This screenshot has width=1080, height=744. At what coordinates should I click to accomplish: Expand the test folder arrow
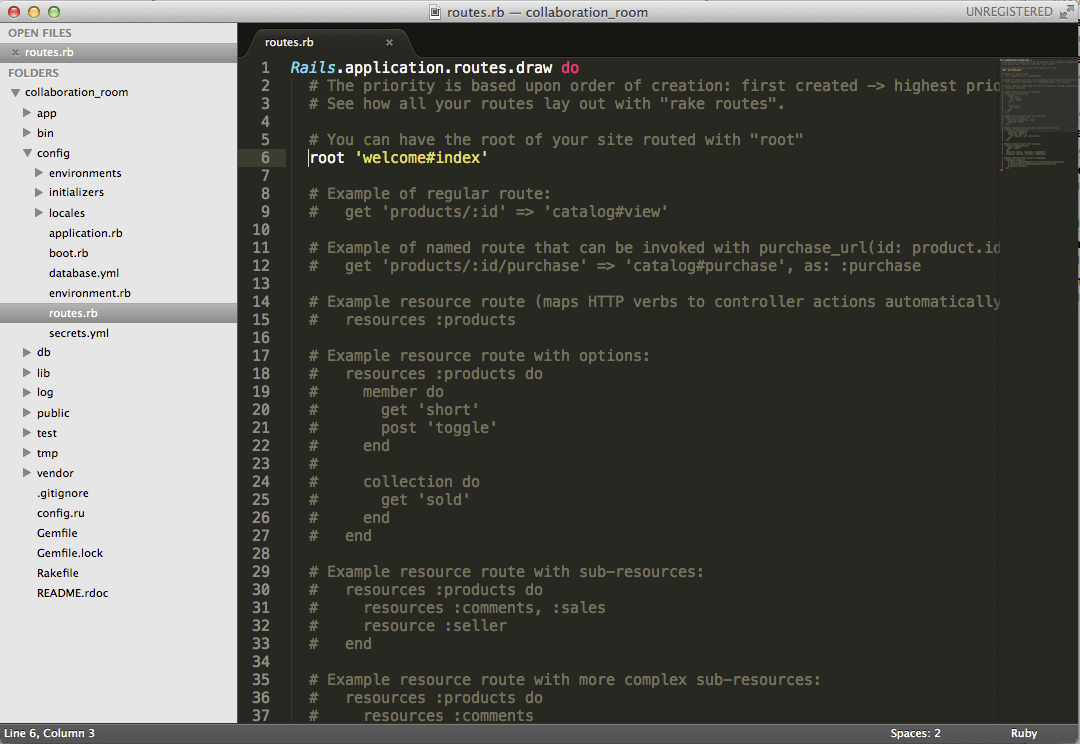tap(27, 433)
